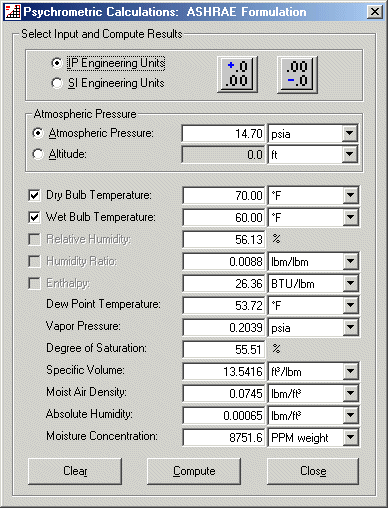Click the enthalpy field showing 26.36

pyautogui.click(x=224, y=283)
